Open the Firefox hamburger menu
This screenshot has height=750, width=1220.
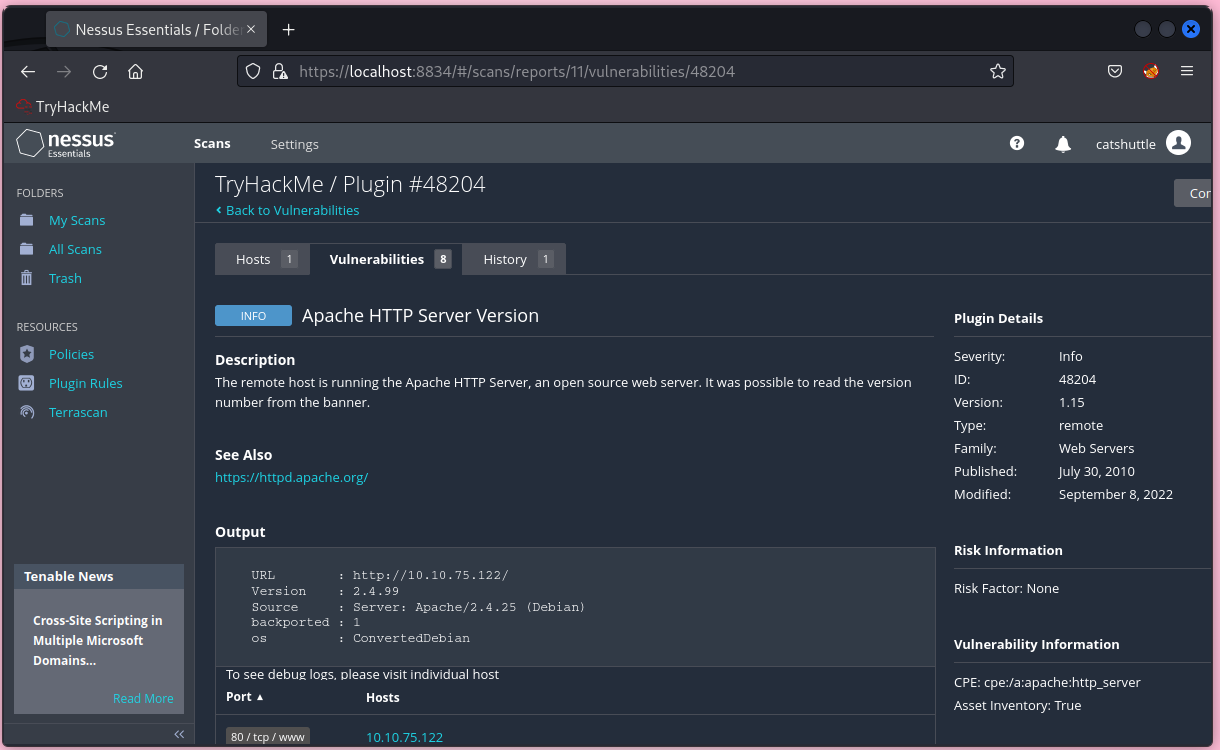click(x=1187, y=71)
